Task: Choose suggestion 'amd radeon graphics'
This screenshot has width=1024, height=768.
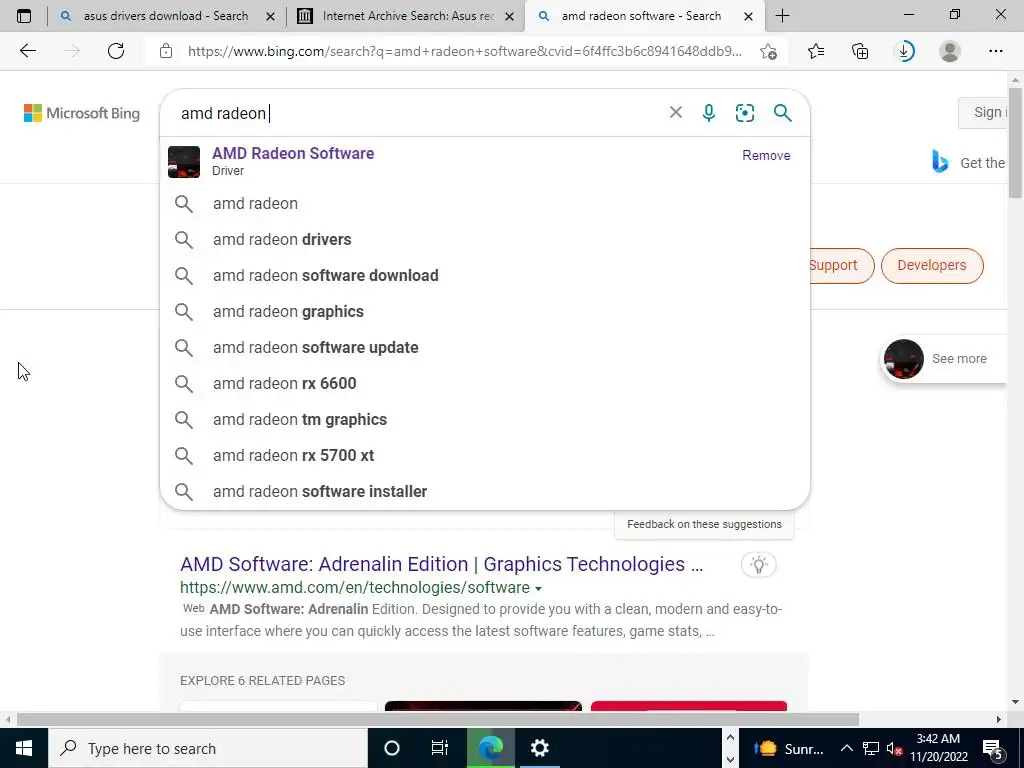Action: 485,312
